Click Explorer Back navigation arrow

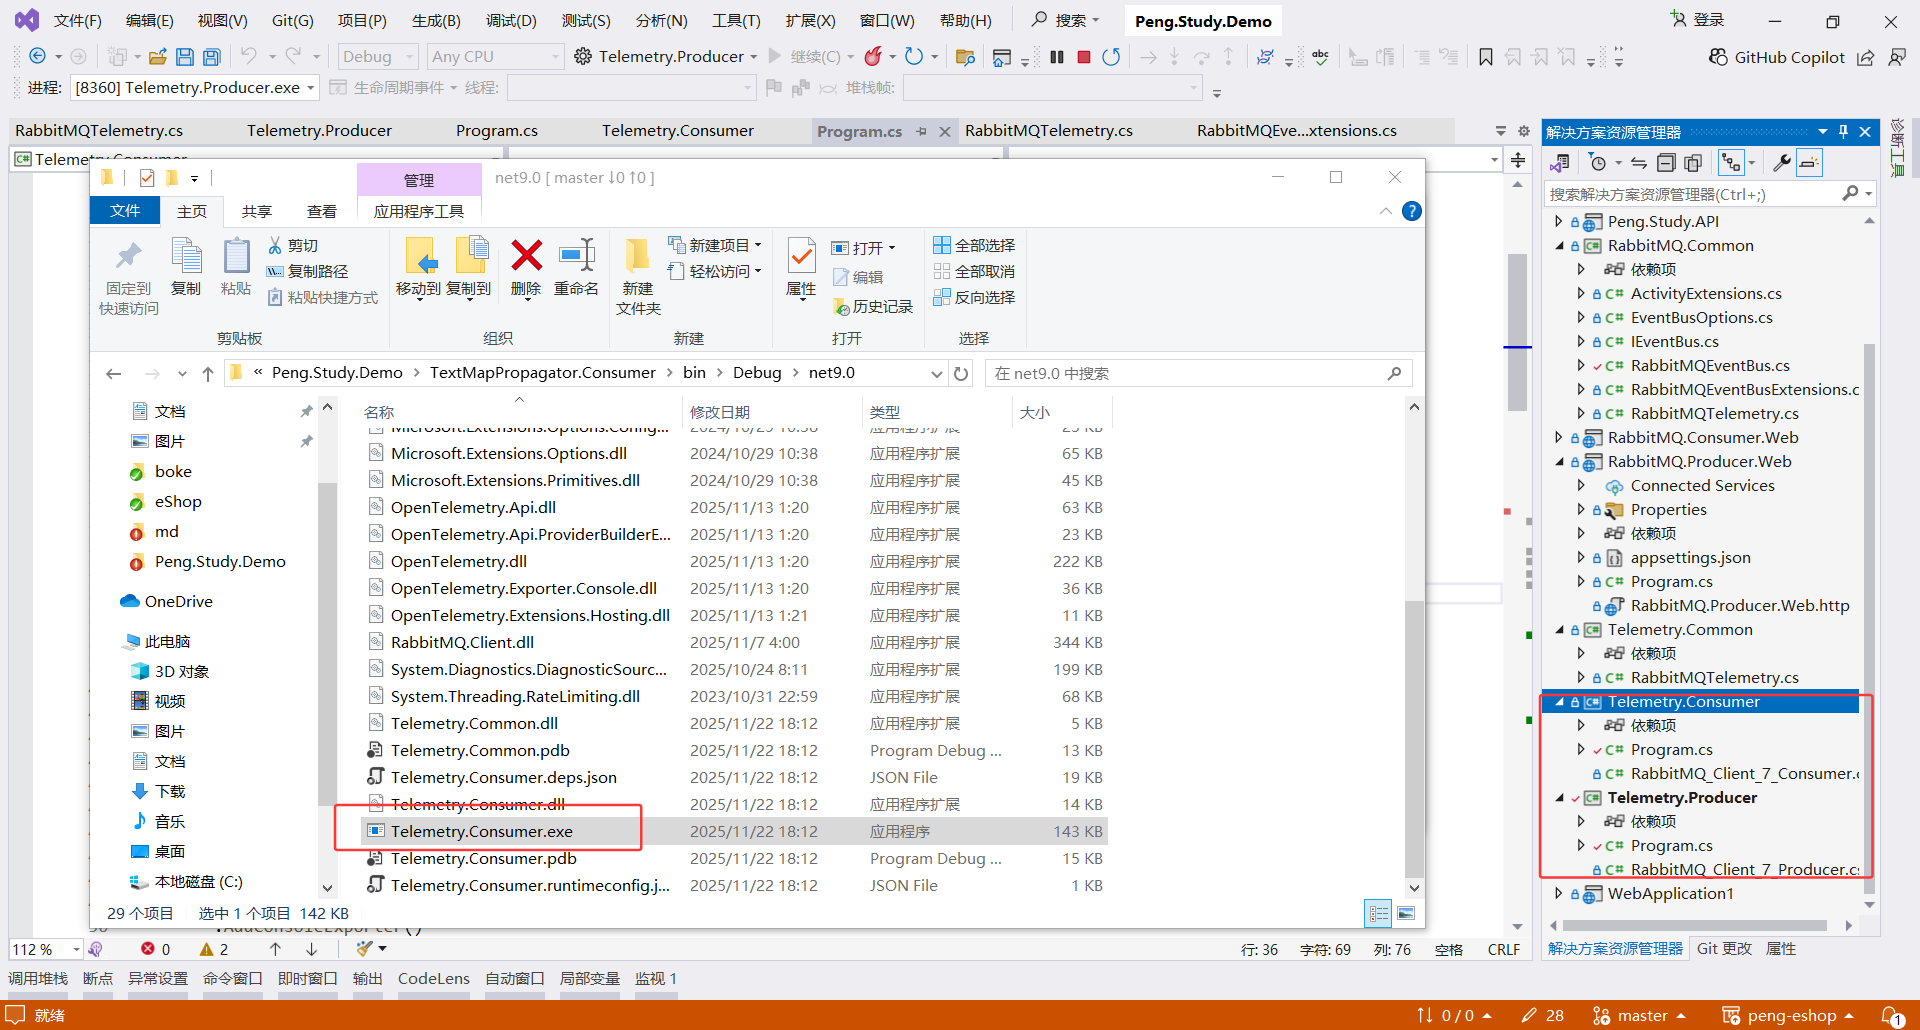tap(114, 374)
